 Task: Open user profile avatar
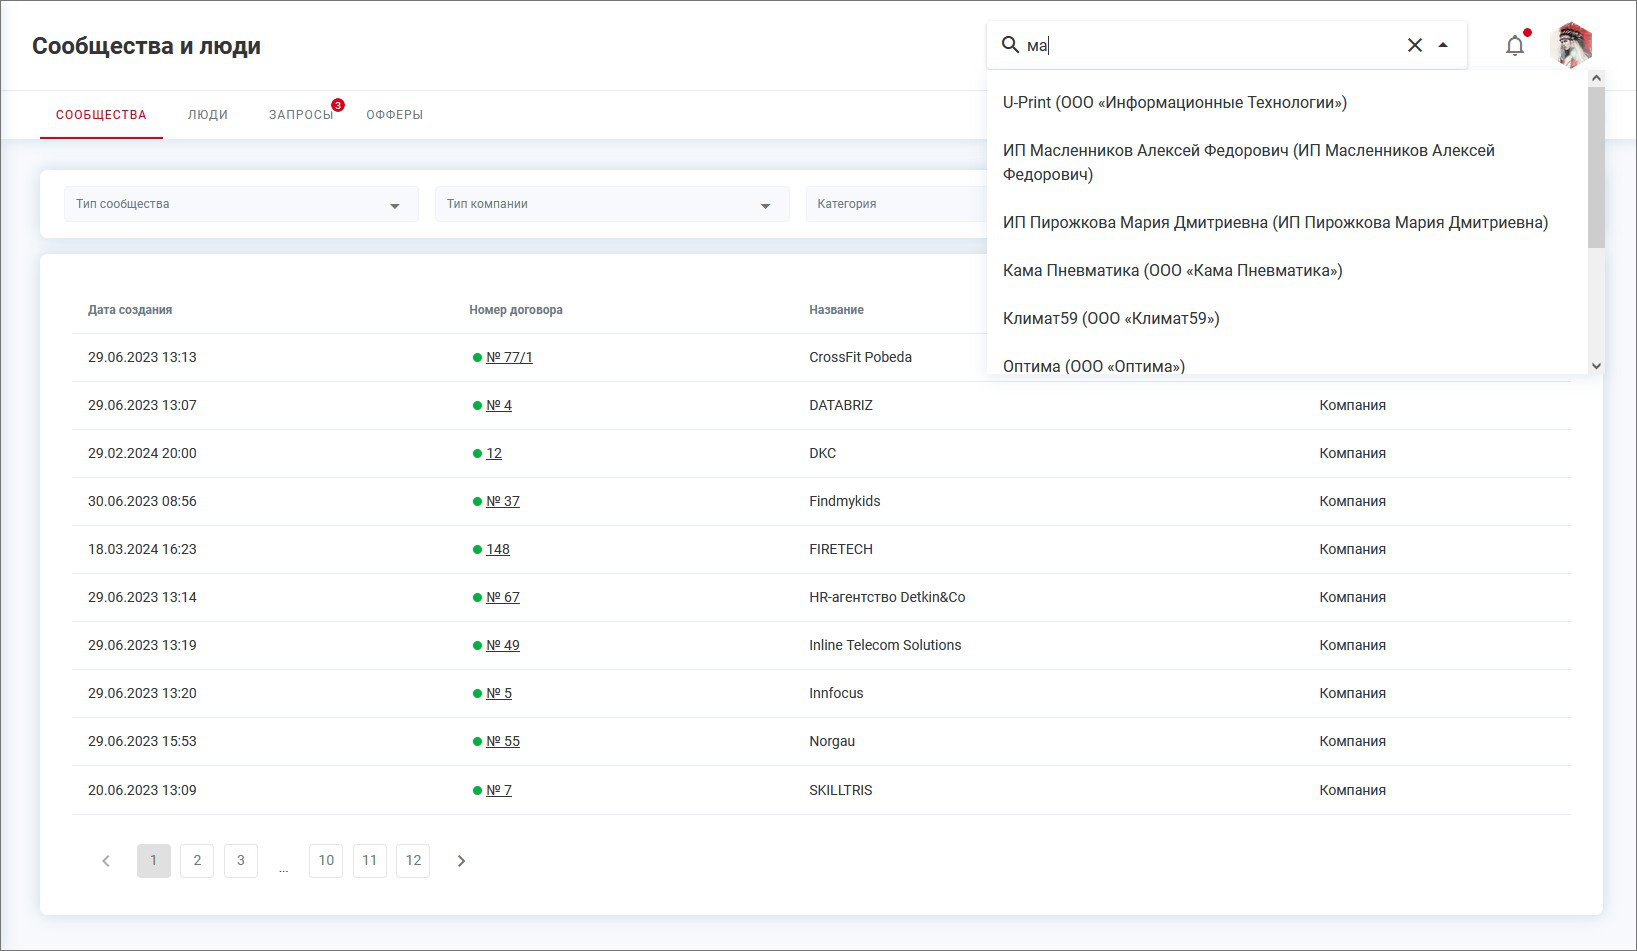[1571, 46]
